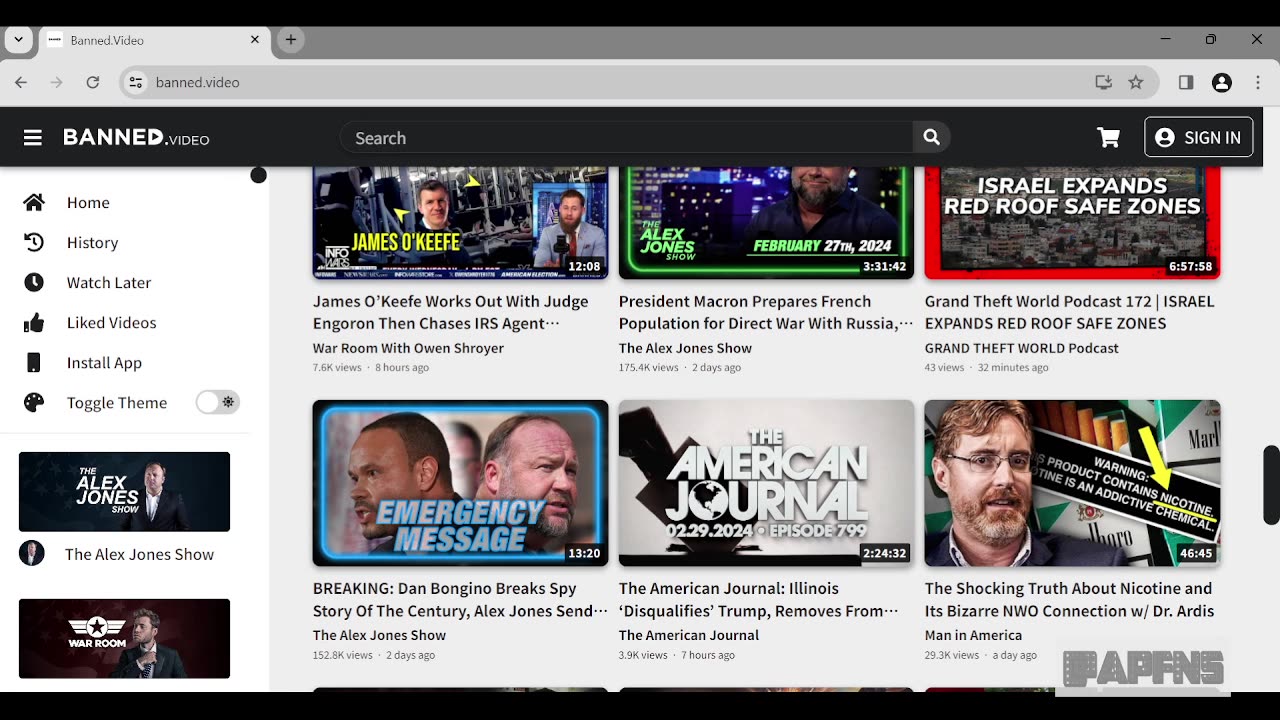Screen dimensions: 1280x720
Task: Switch the Toggle Theme switch
Action: click(x=217, y=402)
